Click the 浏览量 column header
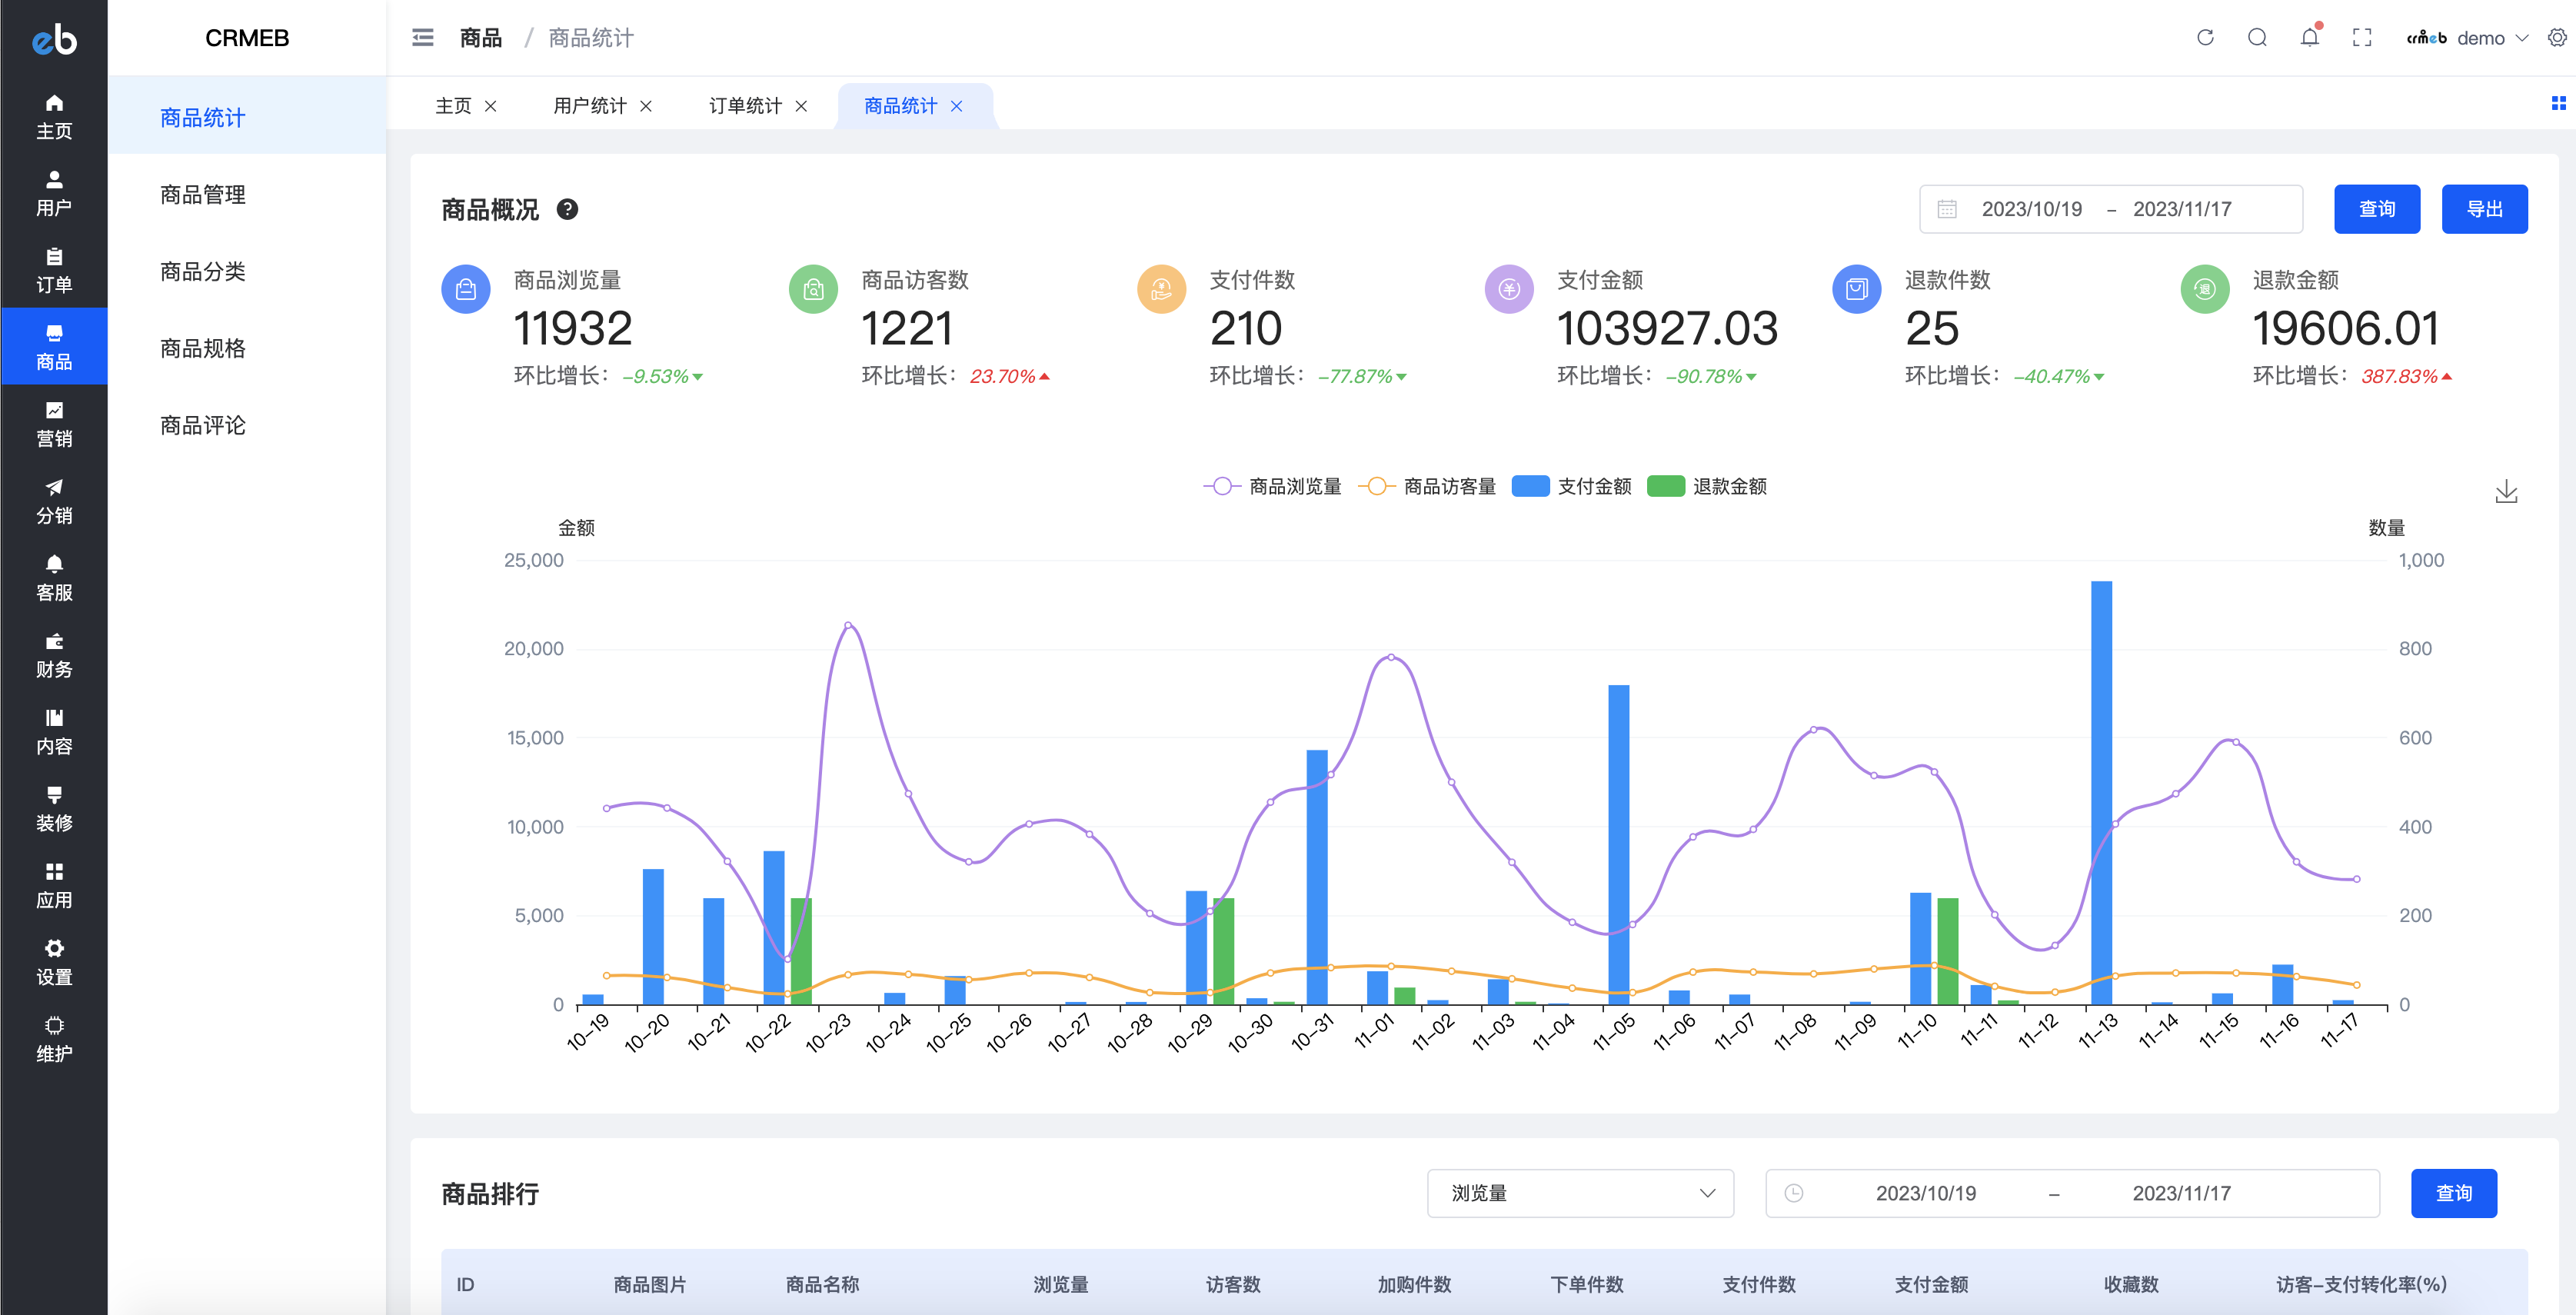Image resolution: width=2576 pixels, height=1315 pixels. tap(1060, 1284)
